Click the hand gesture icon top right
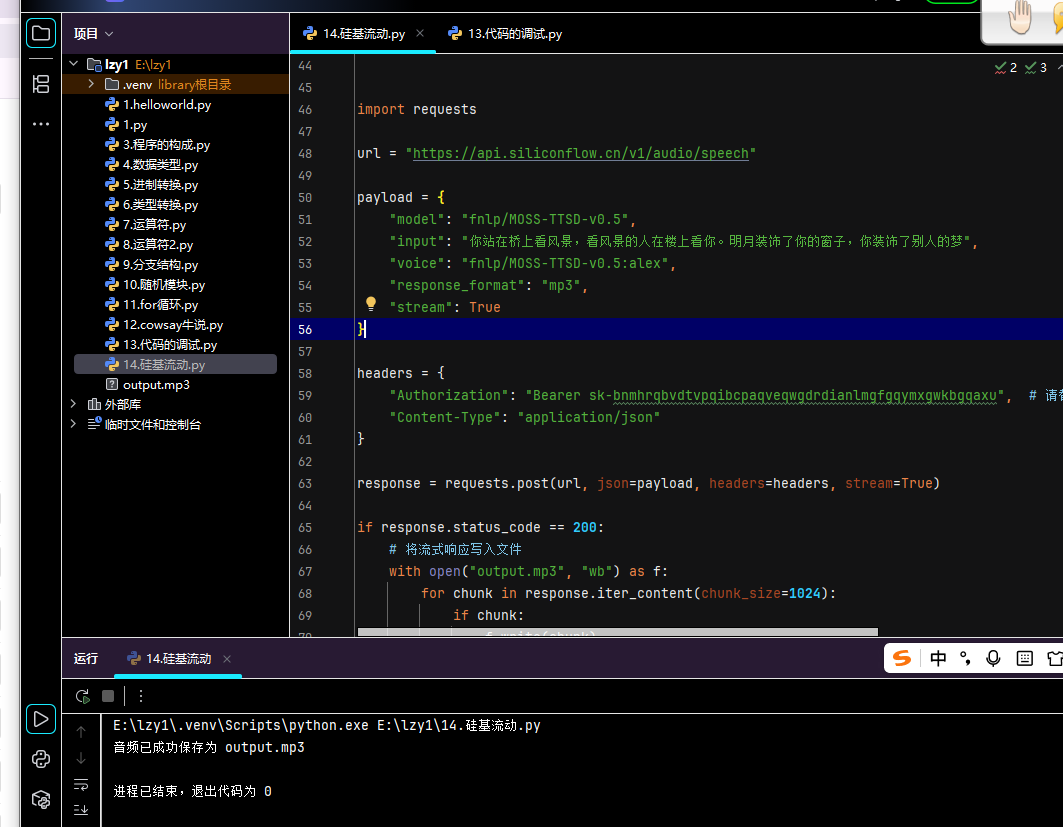 pyautogui.click(x=1019, y=18)
